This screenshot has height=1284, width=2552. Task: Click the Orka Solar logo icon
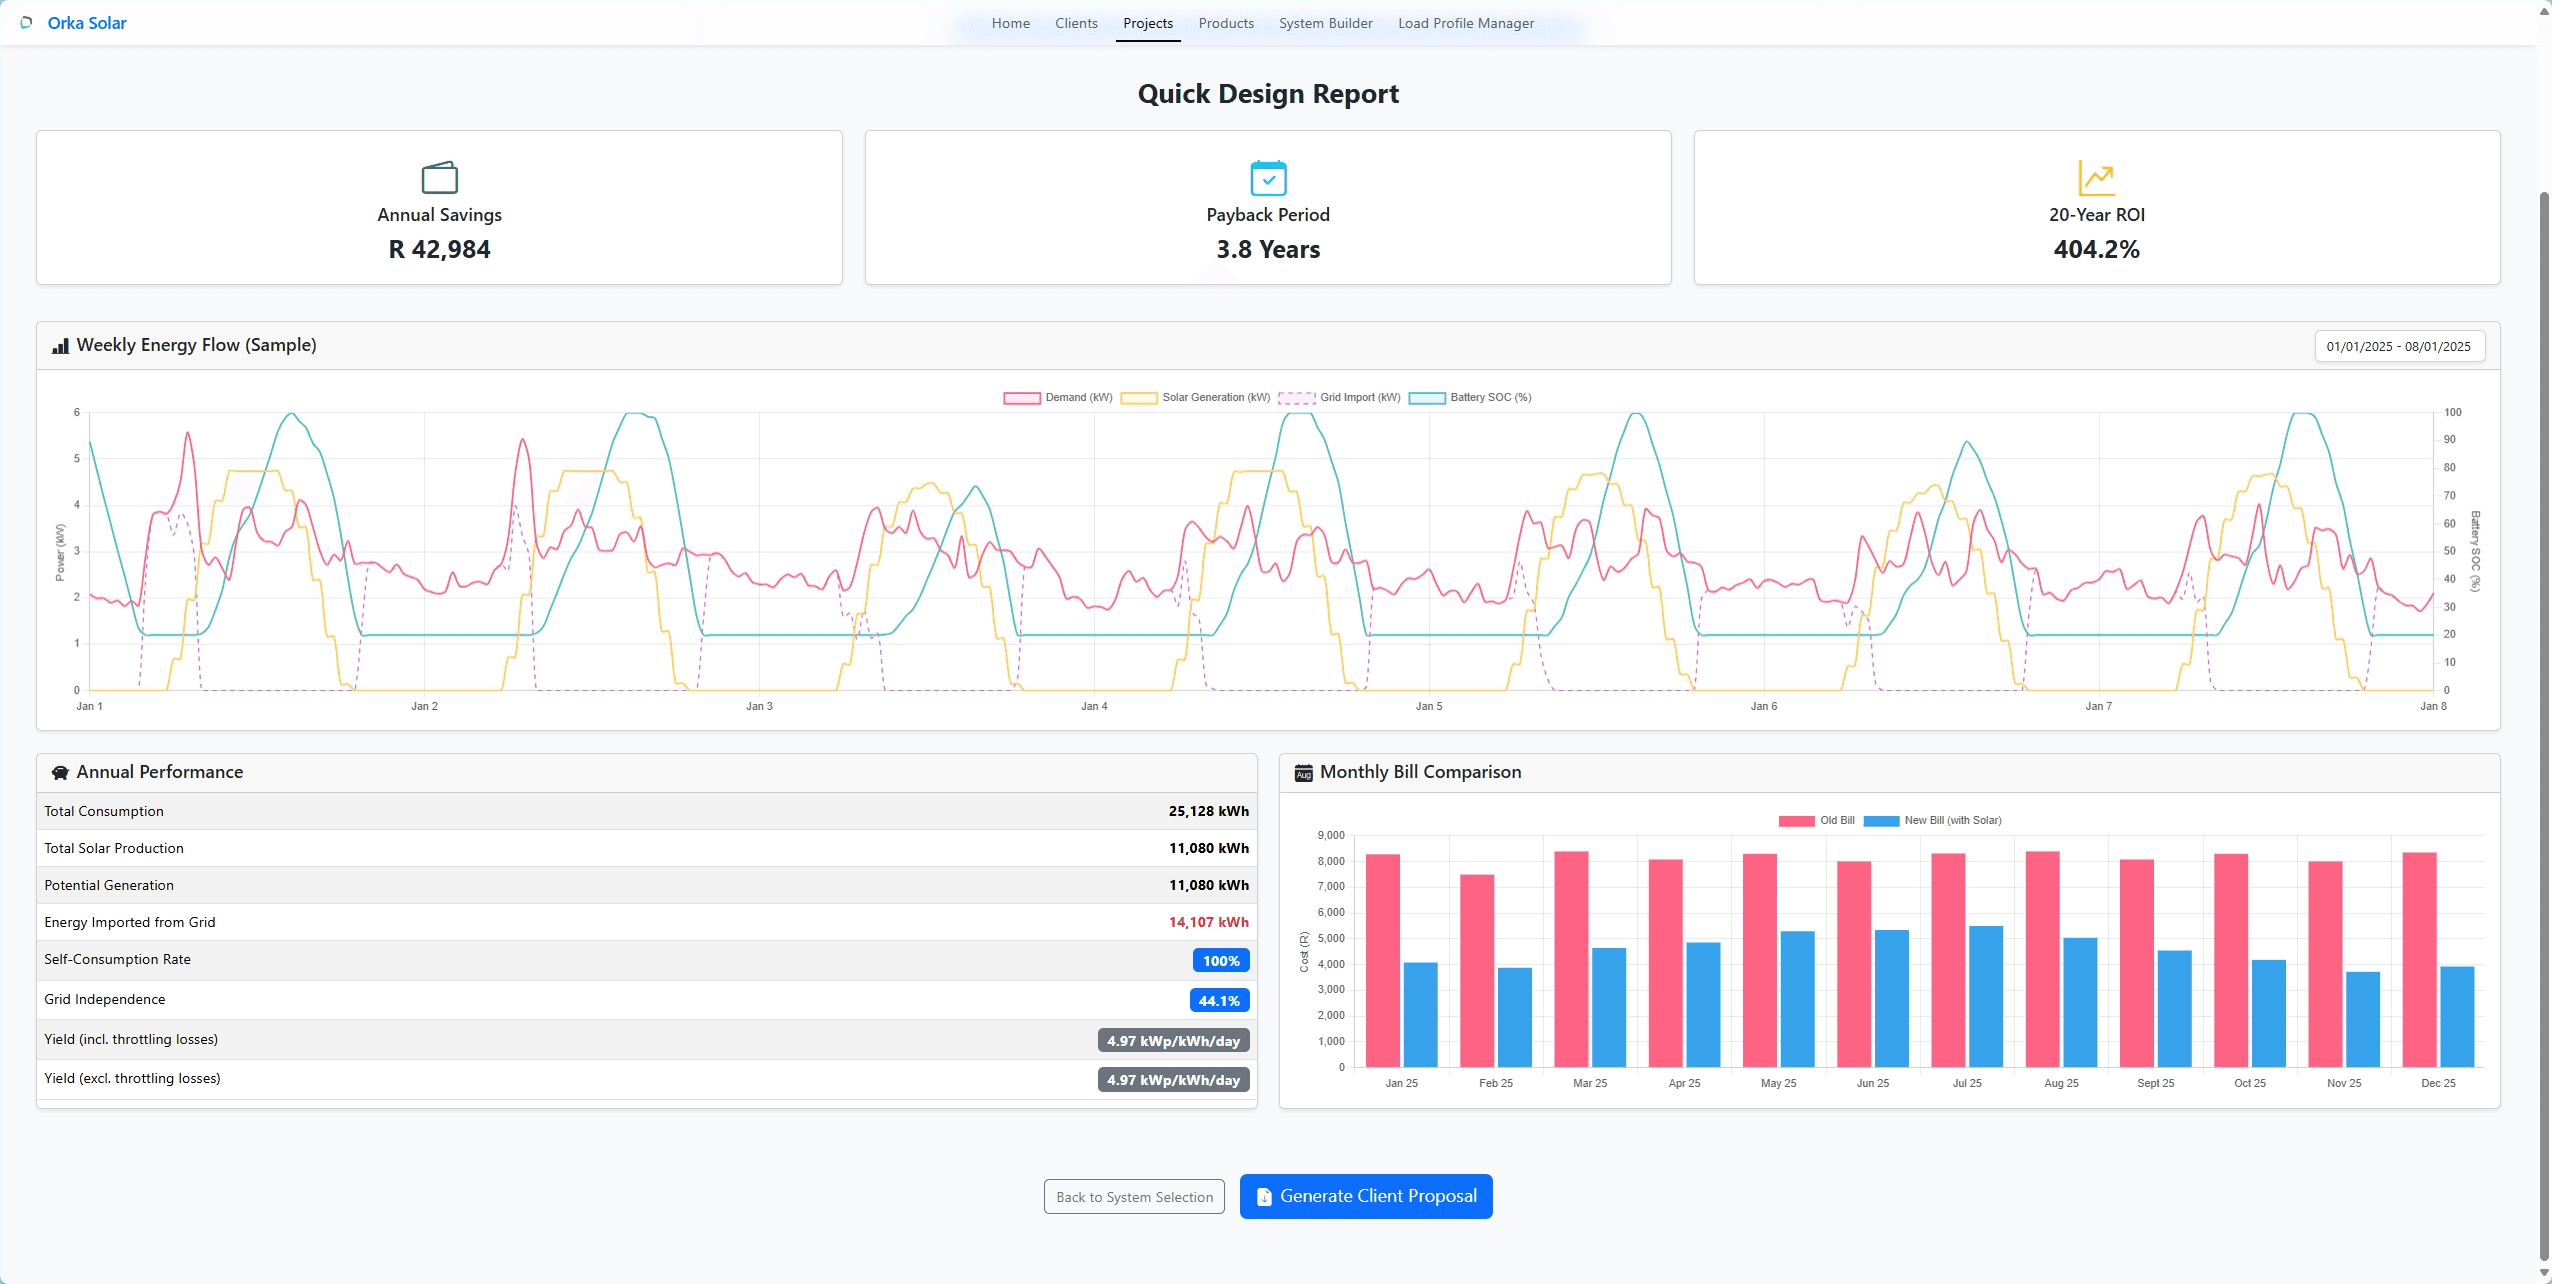[x=27, y=23]
